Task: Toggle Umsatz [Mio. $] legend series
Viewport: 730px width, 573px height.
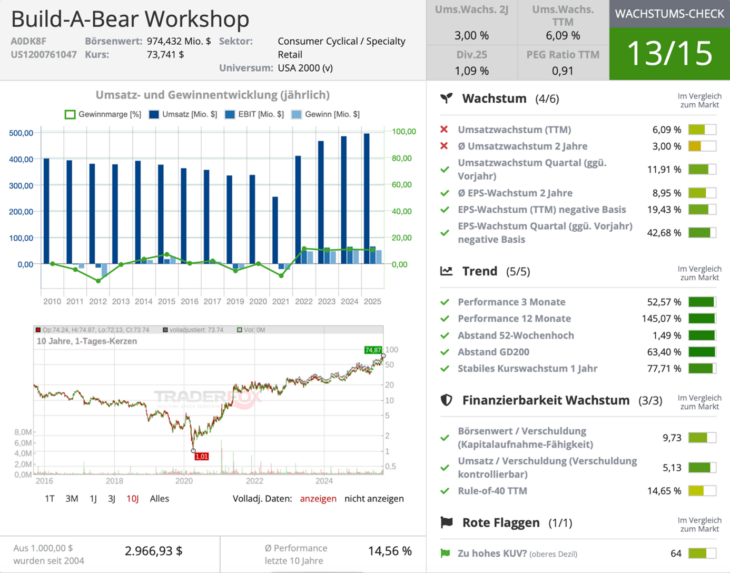Action: point(183,114)
